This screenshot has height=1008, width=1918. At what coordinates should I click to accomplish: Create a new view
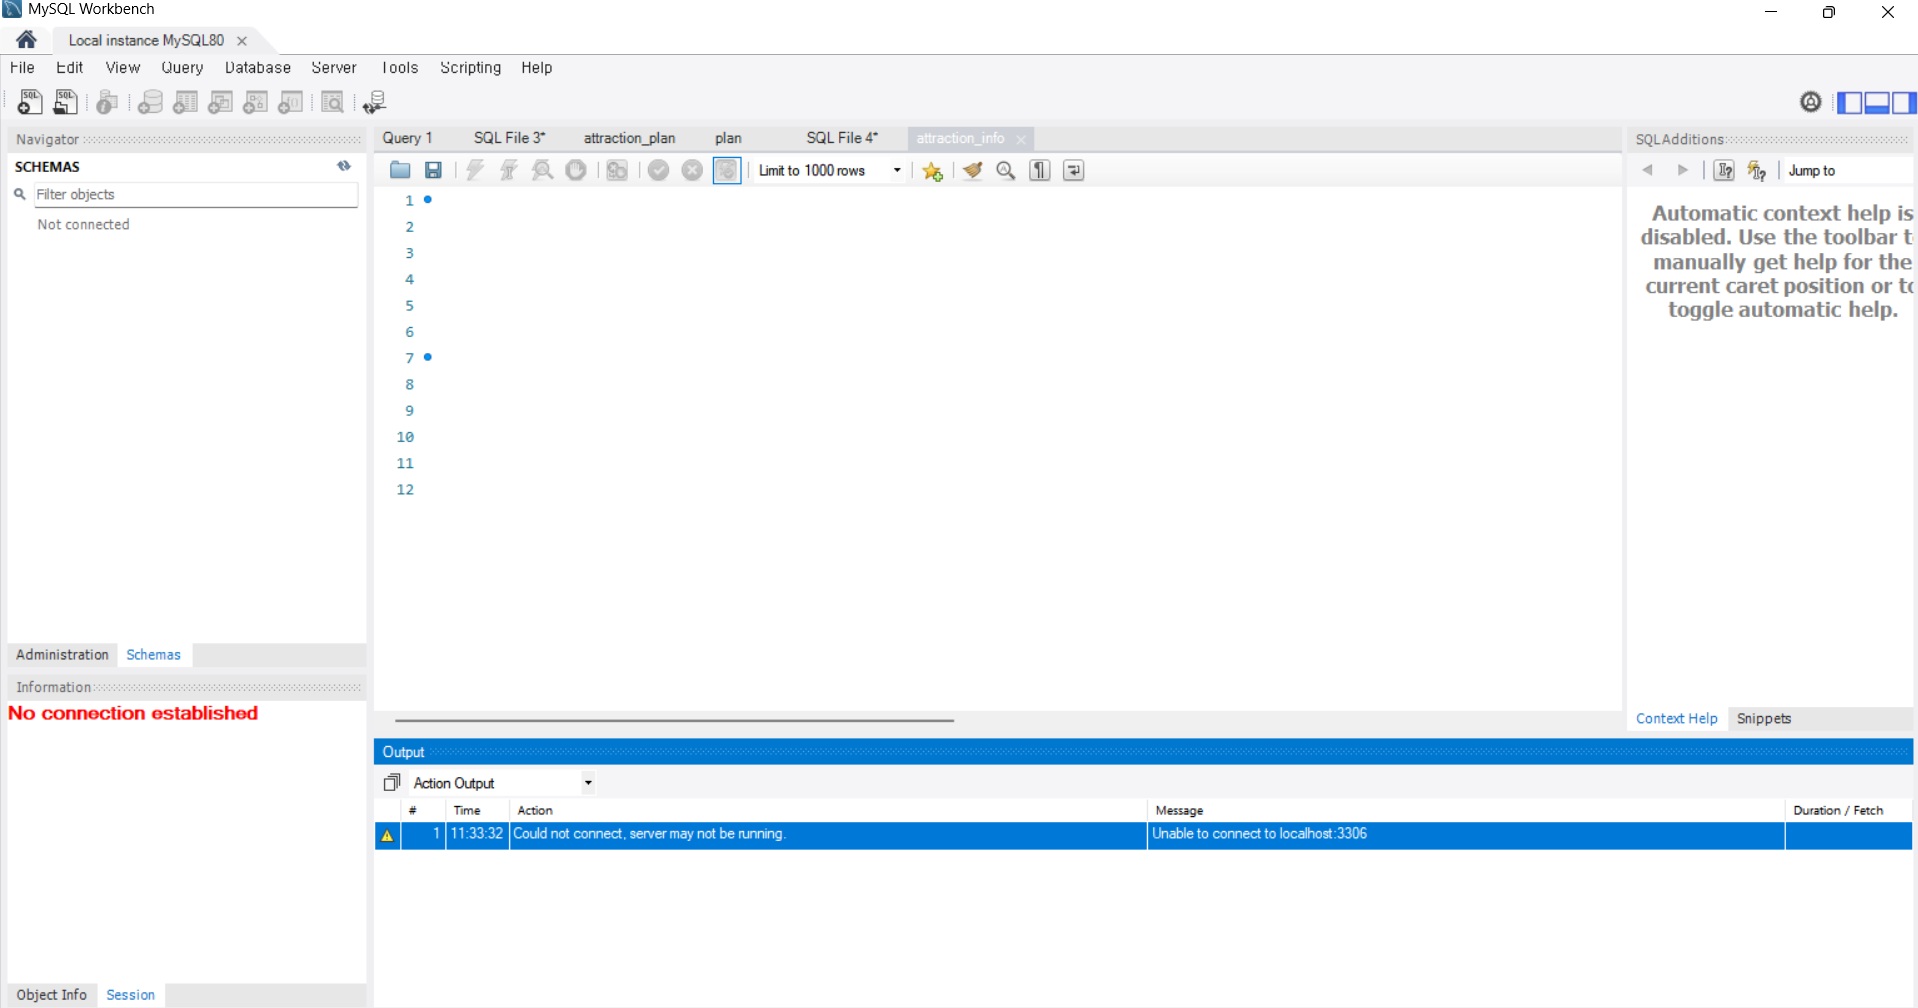pyautogui.click(x=220, y=102)
